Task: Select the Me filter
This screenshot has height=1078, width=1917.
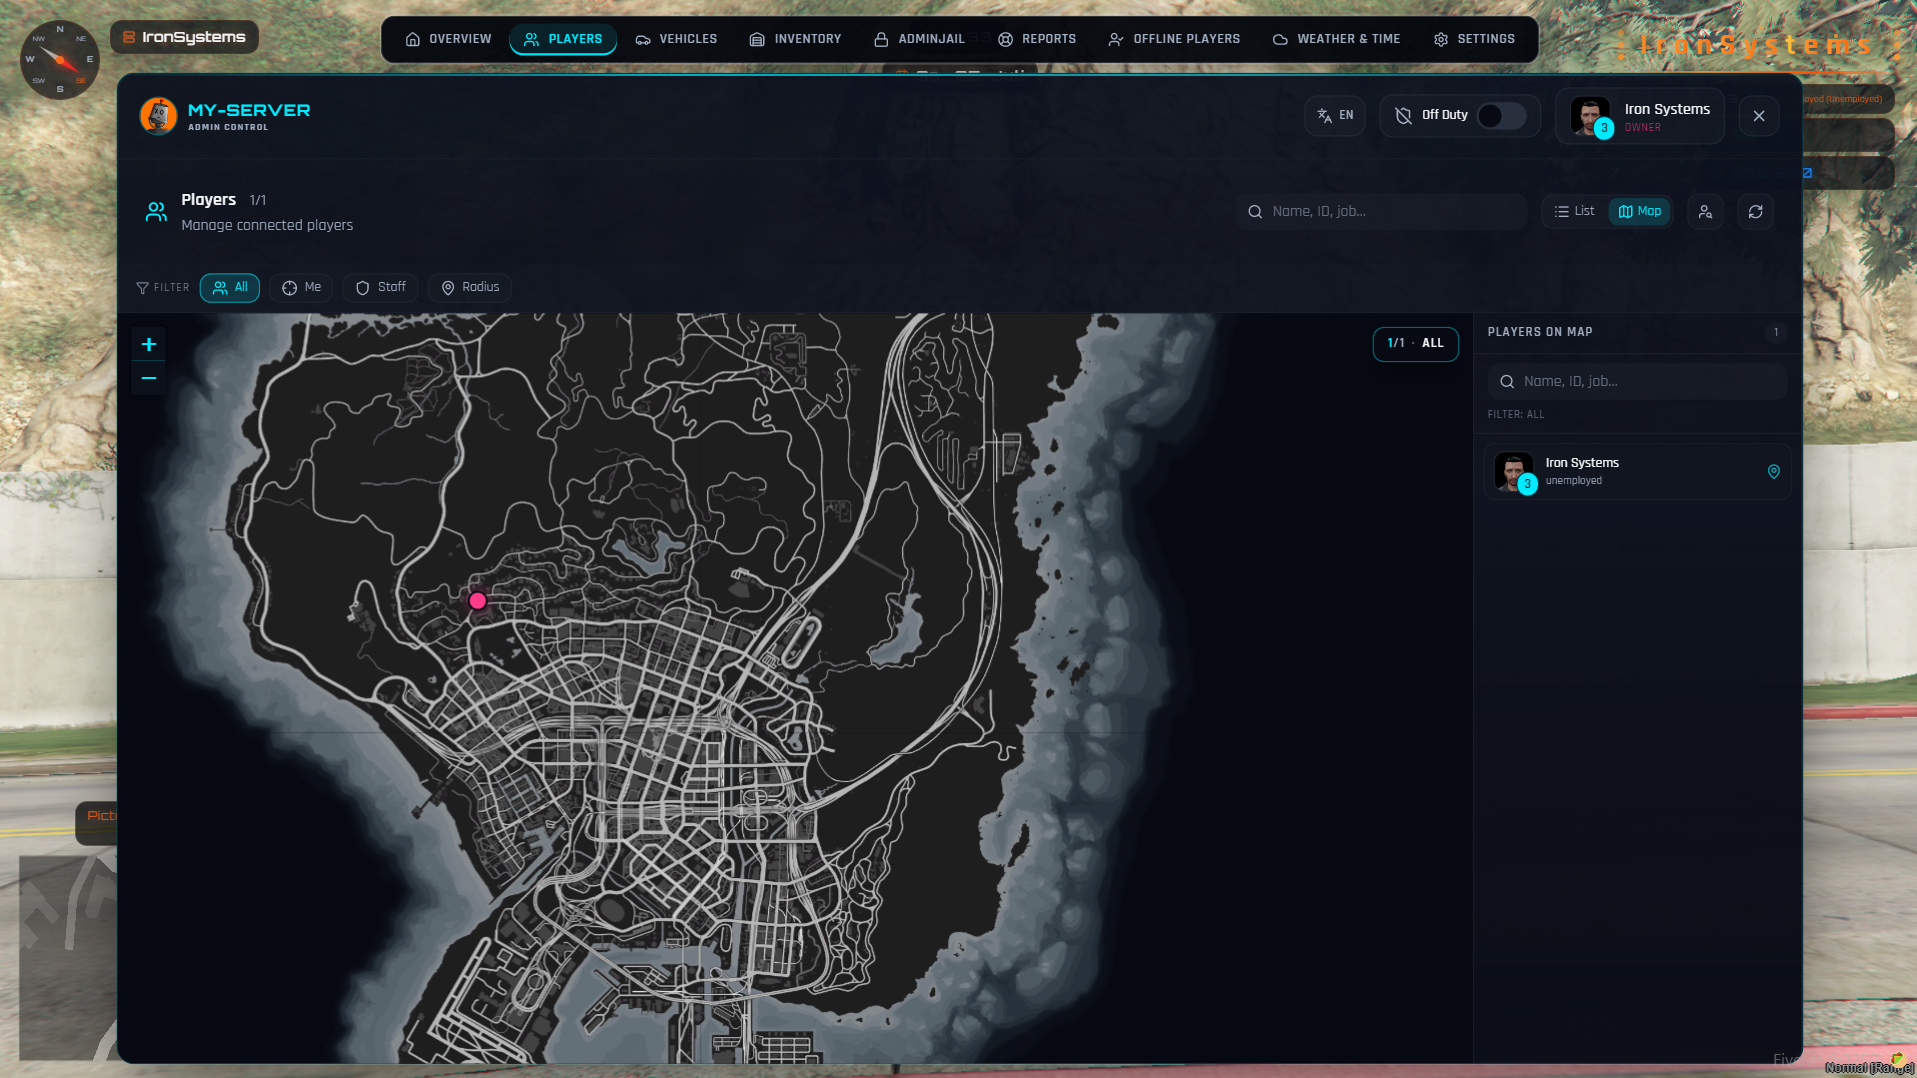Action: coord(301,288)
